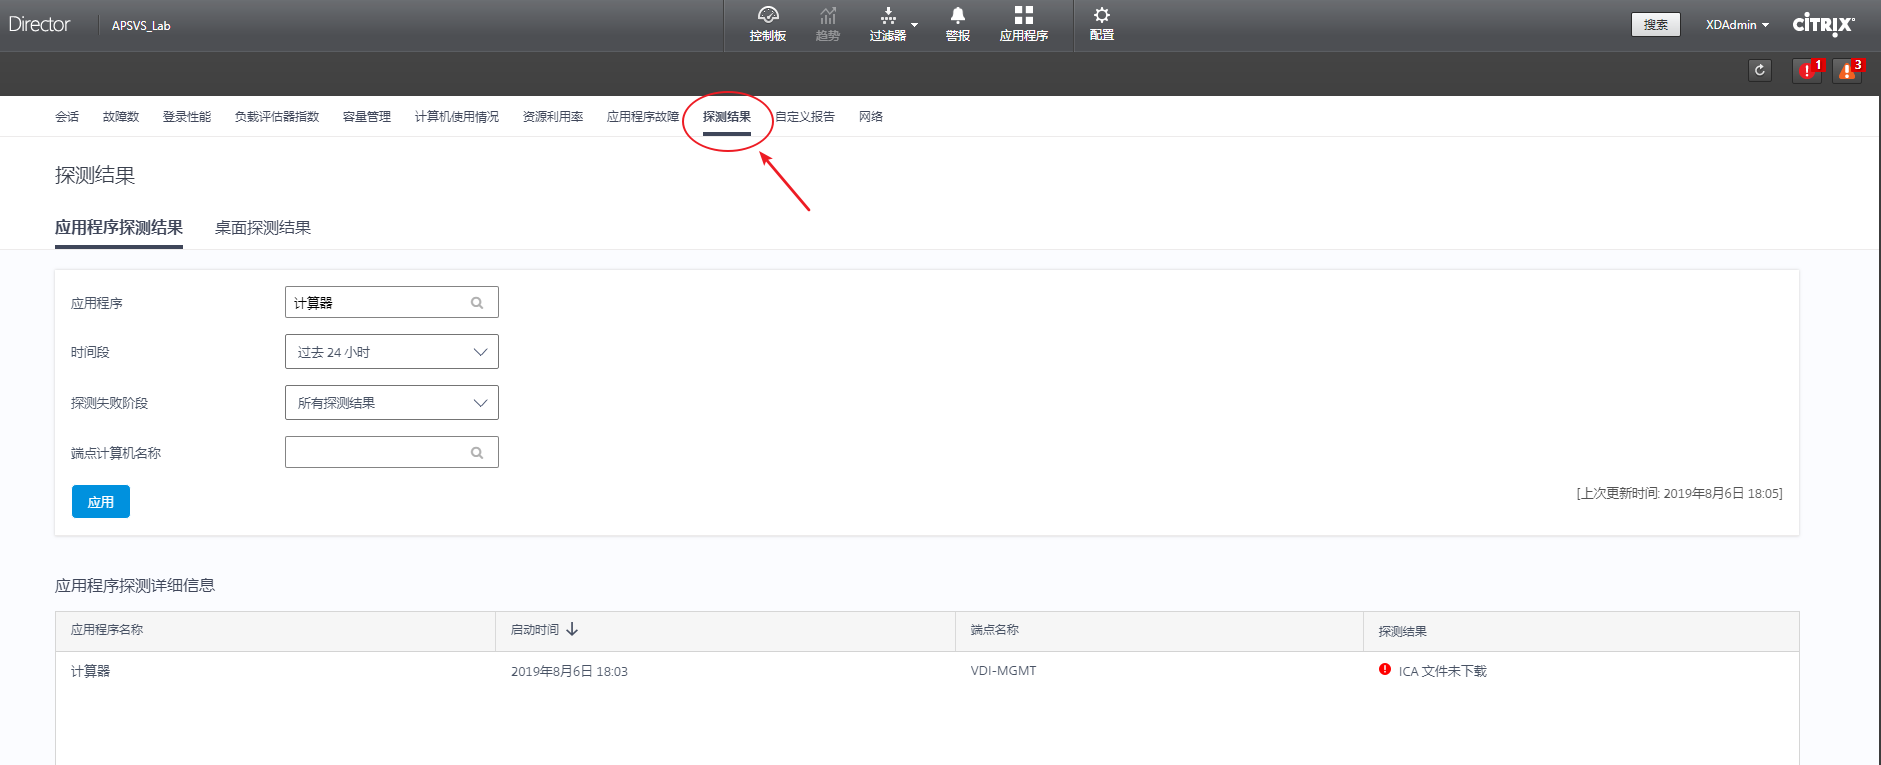Select the 自定义报告 tab
This screenshot has width=1881, height=765.
click(x=805, y=117)
